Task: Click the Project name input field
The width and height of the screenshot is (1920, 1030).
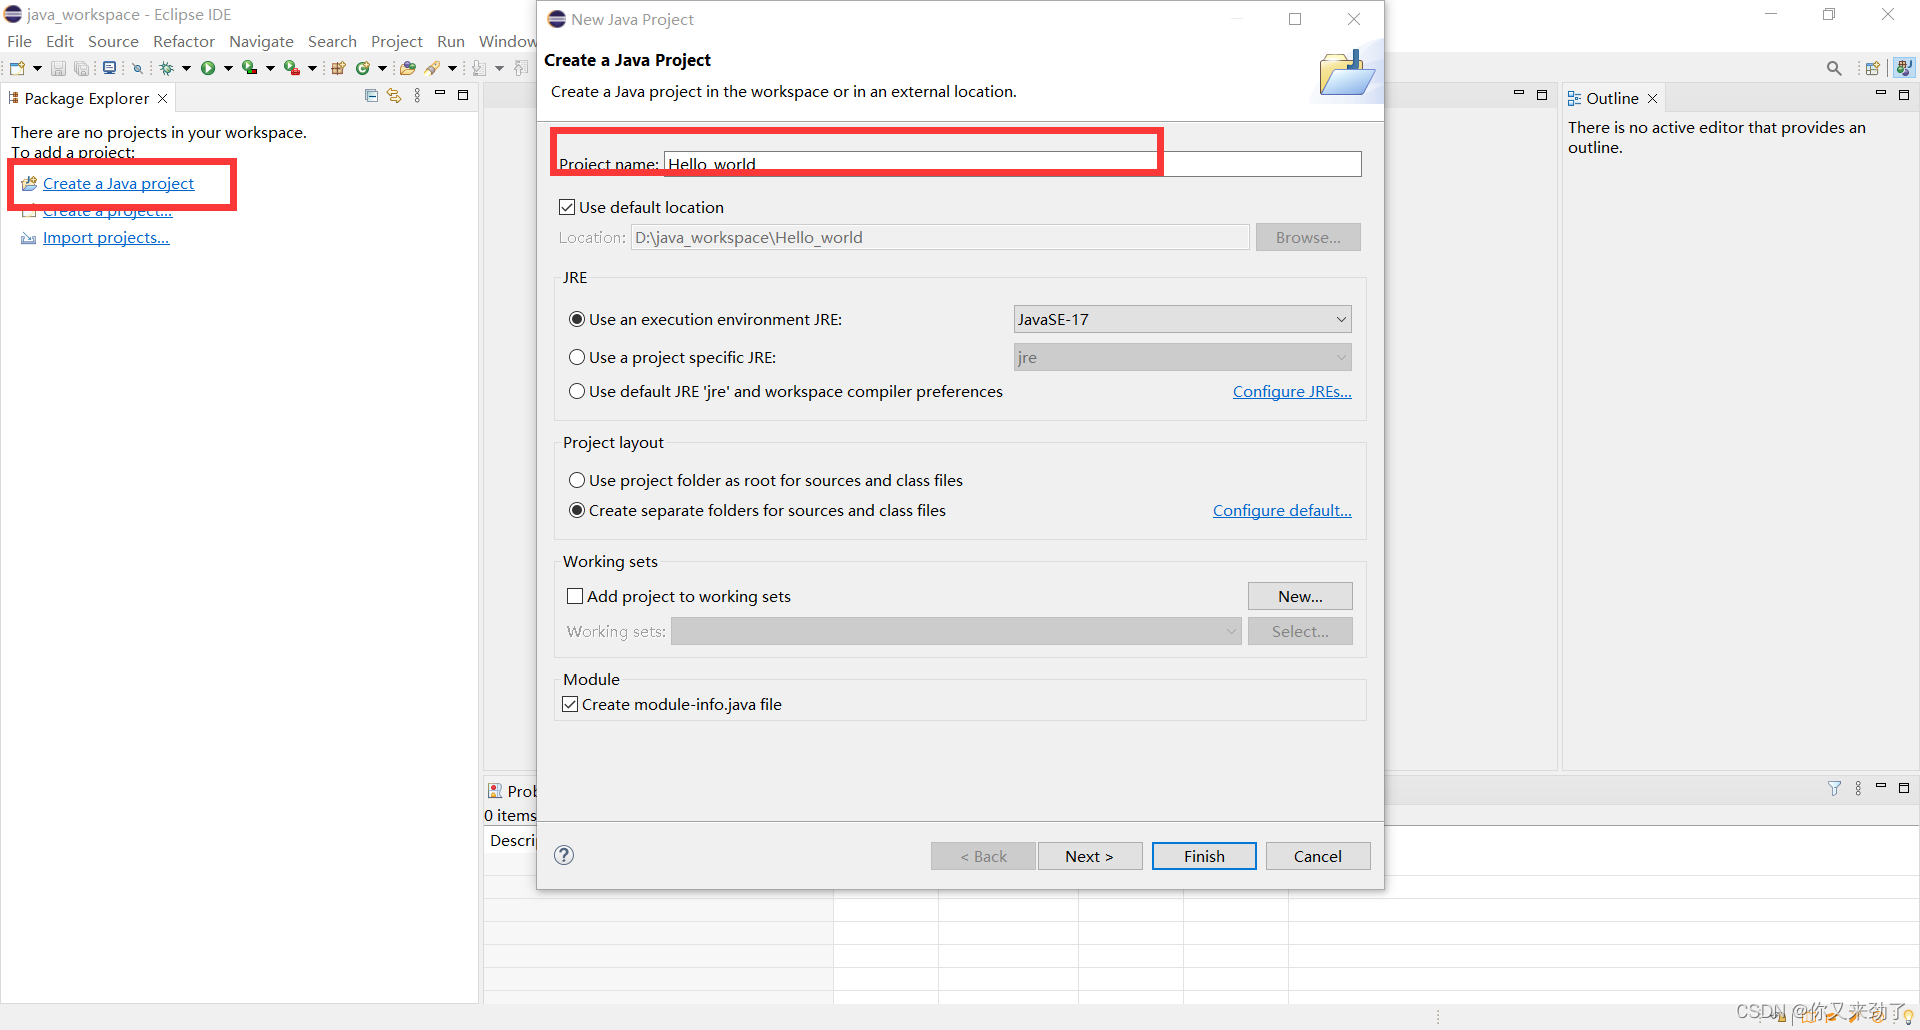Action: point(1012,164)
